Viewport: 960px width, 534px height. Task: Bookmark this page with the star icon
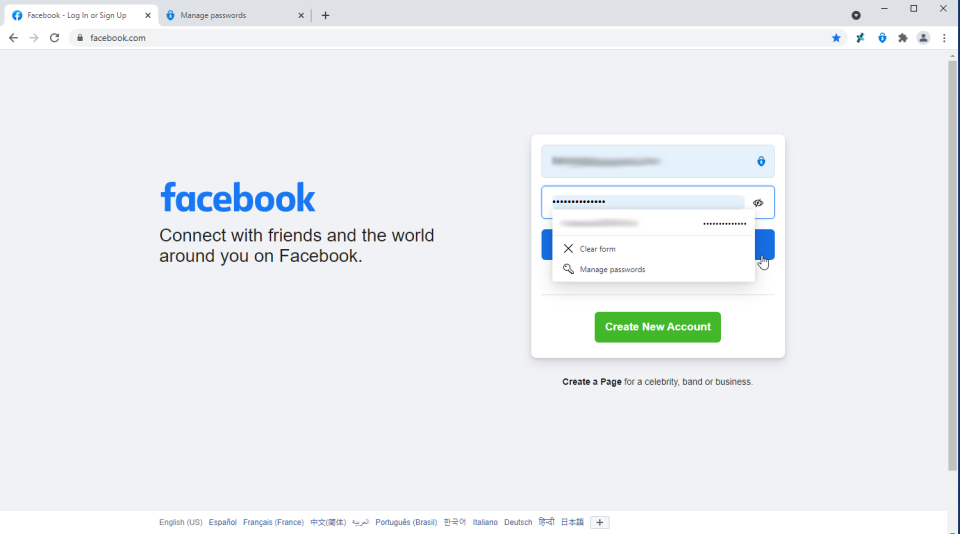(x=836, y=38)
